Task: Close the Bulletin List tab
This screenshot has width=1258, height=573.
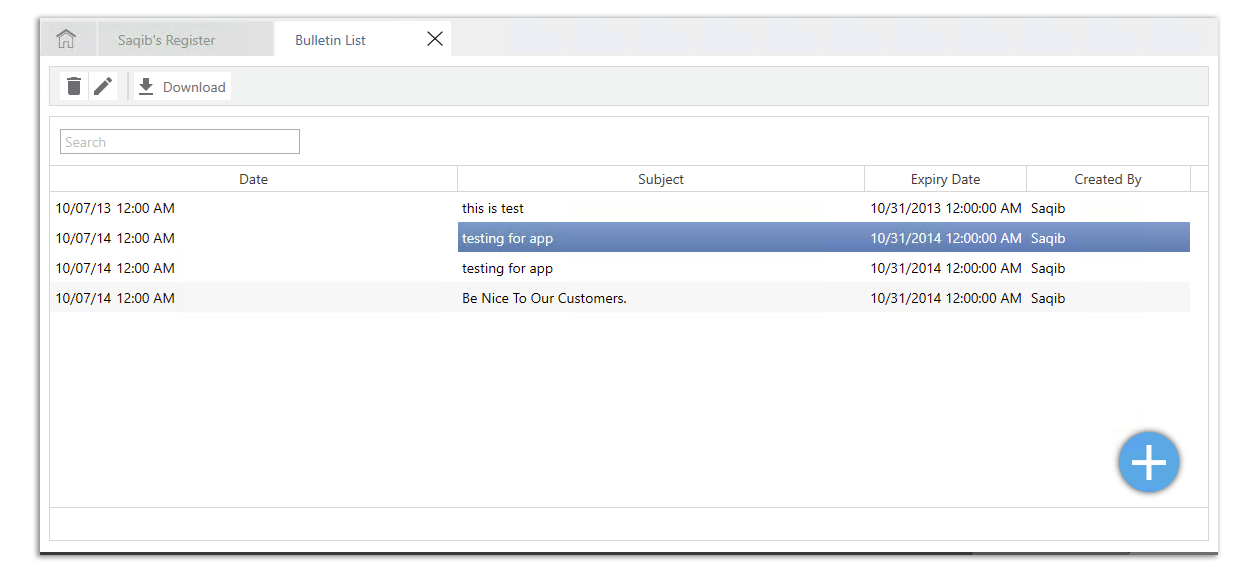Action: tap(435, 39)
